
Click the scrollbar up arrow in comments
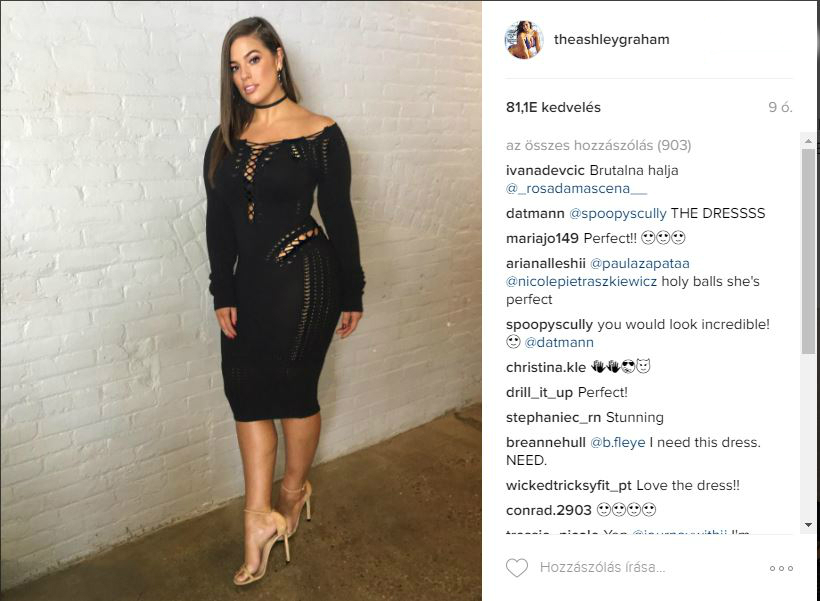(x=808, y=141)
